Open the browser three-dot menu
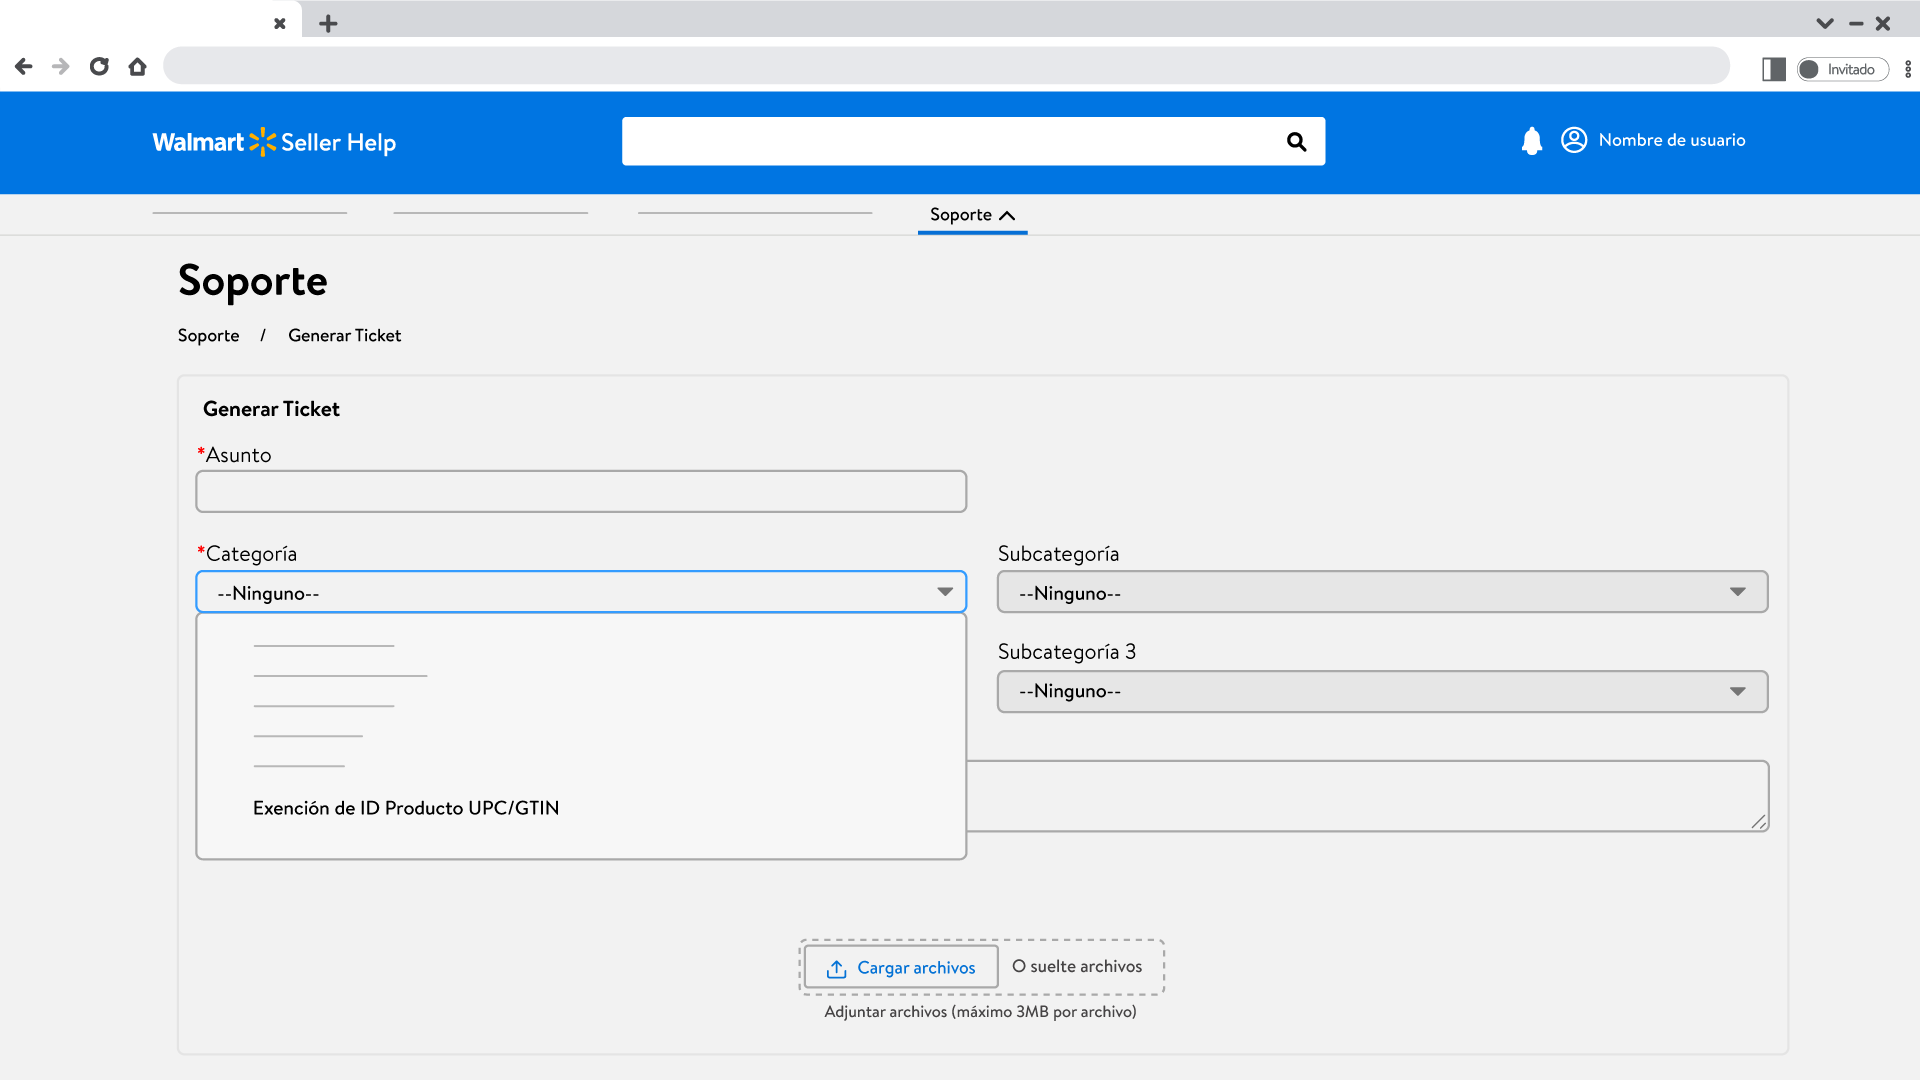This screenshot has height=1080, width=1920. [x=1907, y=69]
